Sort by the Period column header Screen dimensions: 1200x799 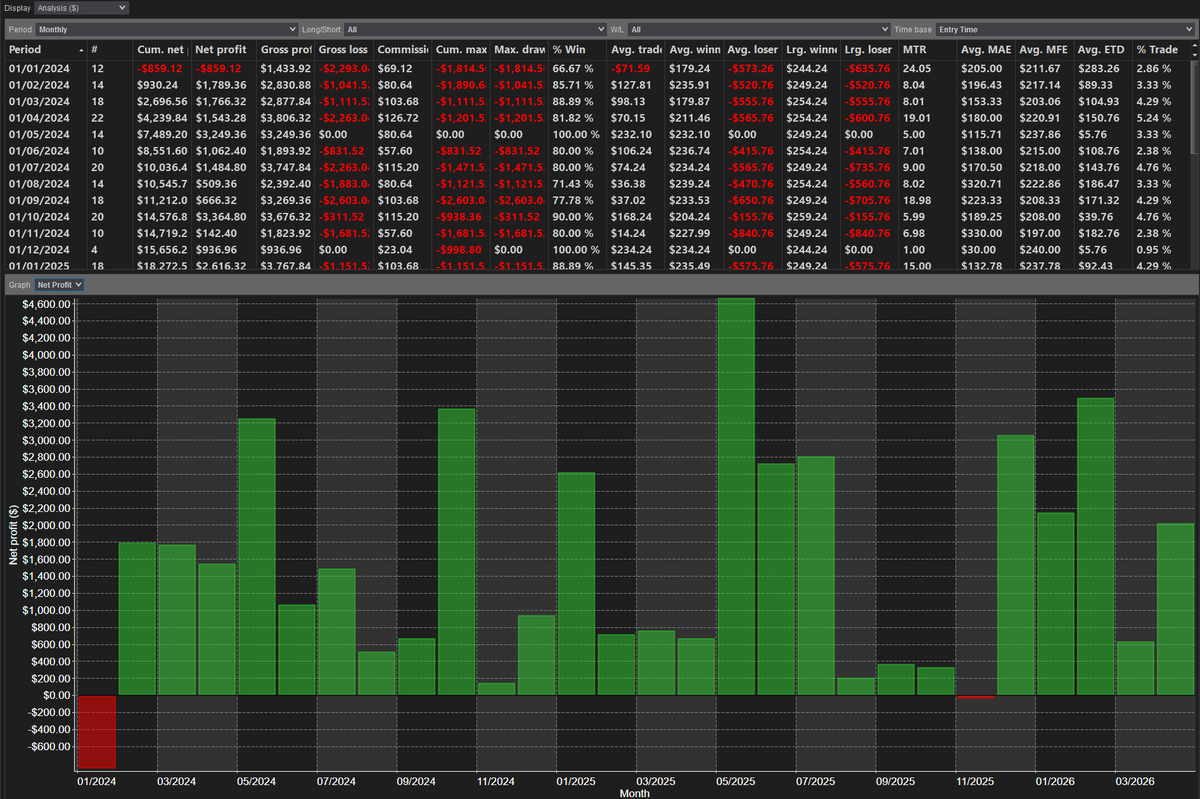(45, 49)
